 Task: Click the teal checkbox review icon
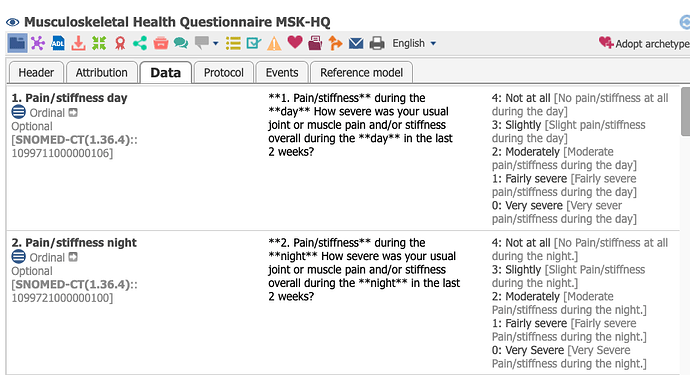point(253,43)
